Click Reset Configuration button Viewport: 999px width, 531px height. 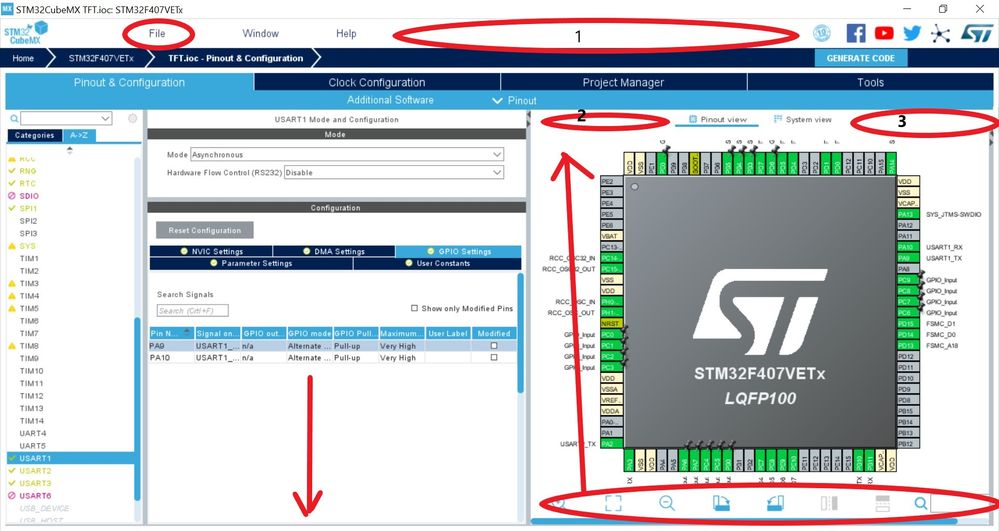click(205, 230)
